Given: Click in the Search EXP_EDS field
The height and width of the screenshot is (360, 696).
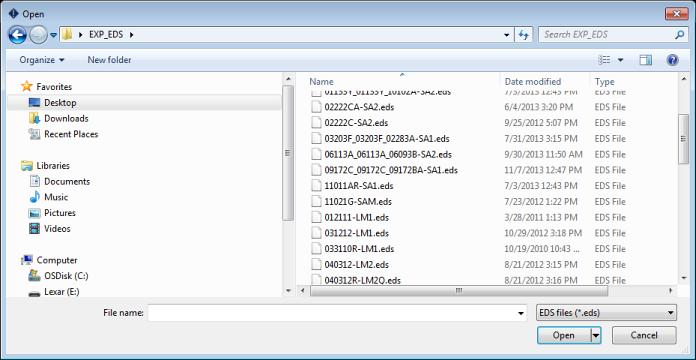Looking at the screenshot, I should click(606, 35).
